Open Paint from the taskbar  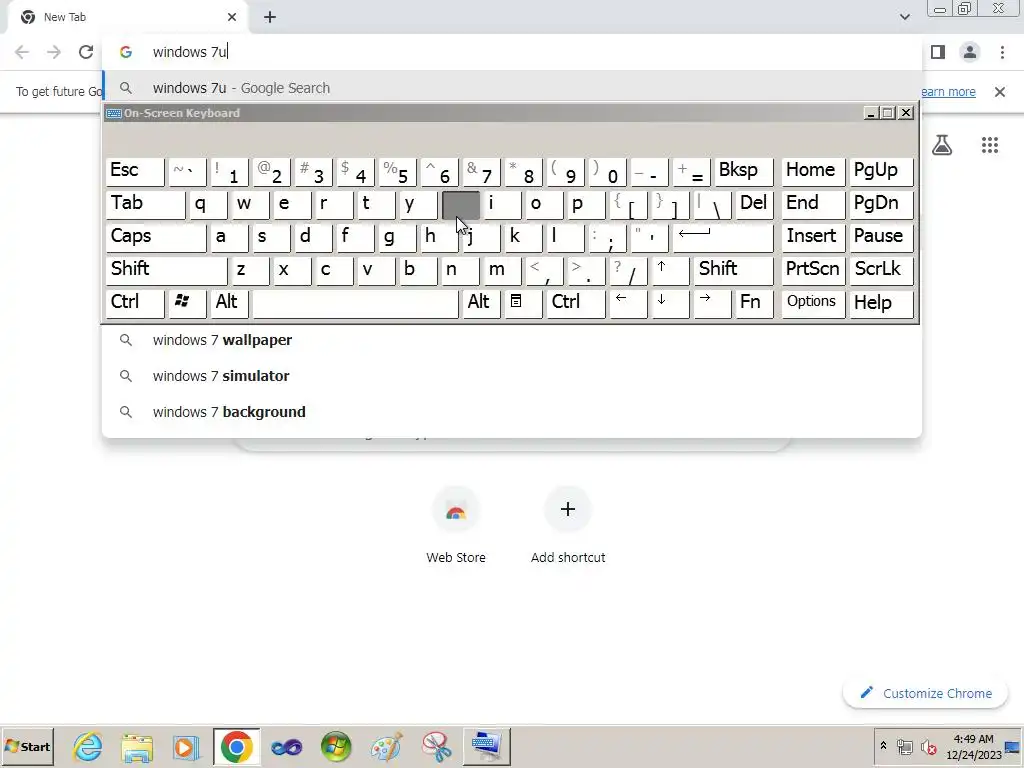click(x=386, y=746)
